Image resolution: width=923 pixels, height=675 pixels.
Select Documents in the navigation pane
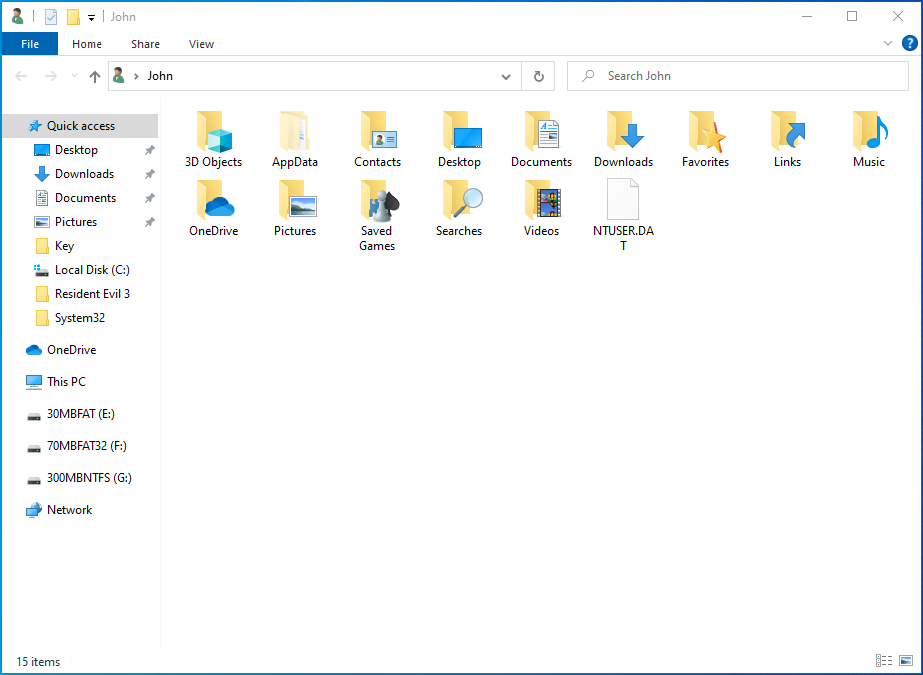pyautogui.click(x=85, y=198)
